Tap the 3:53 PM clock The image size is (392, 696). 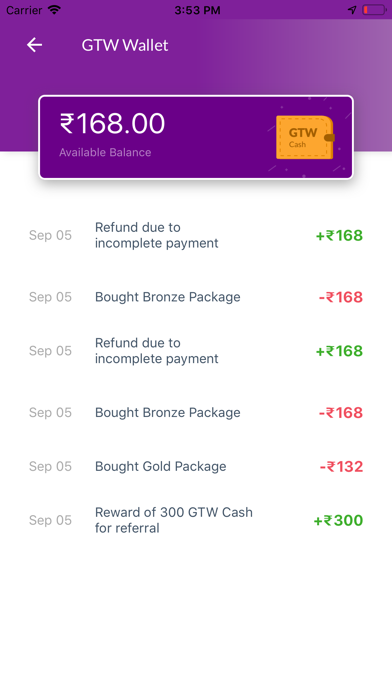[x=197, y=10]
